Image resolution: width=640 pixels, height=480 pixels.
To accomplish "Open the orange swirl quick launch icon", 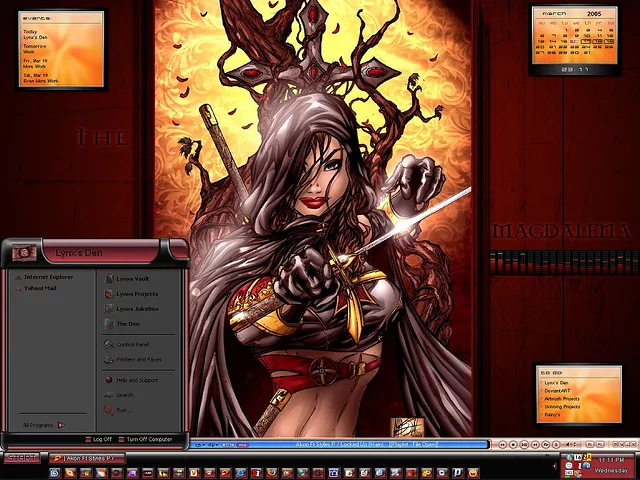I will 225,473.
